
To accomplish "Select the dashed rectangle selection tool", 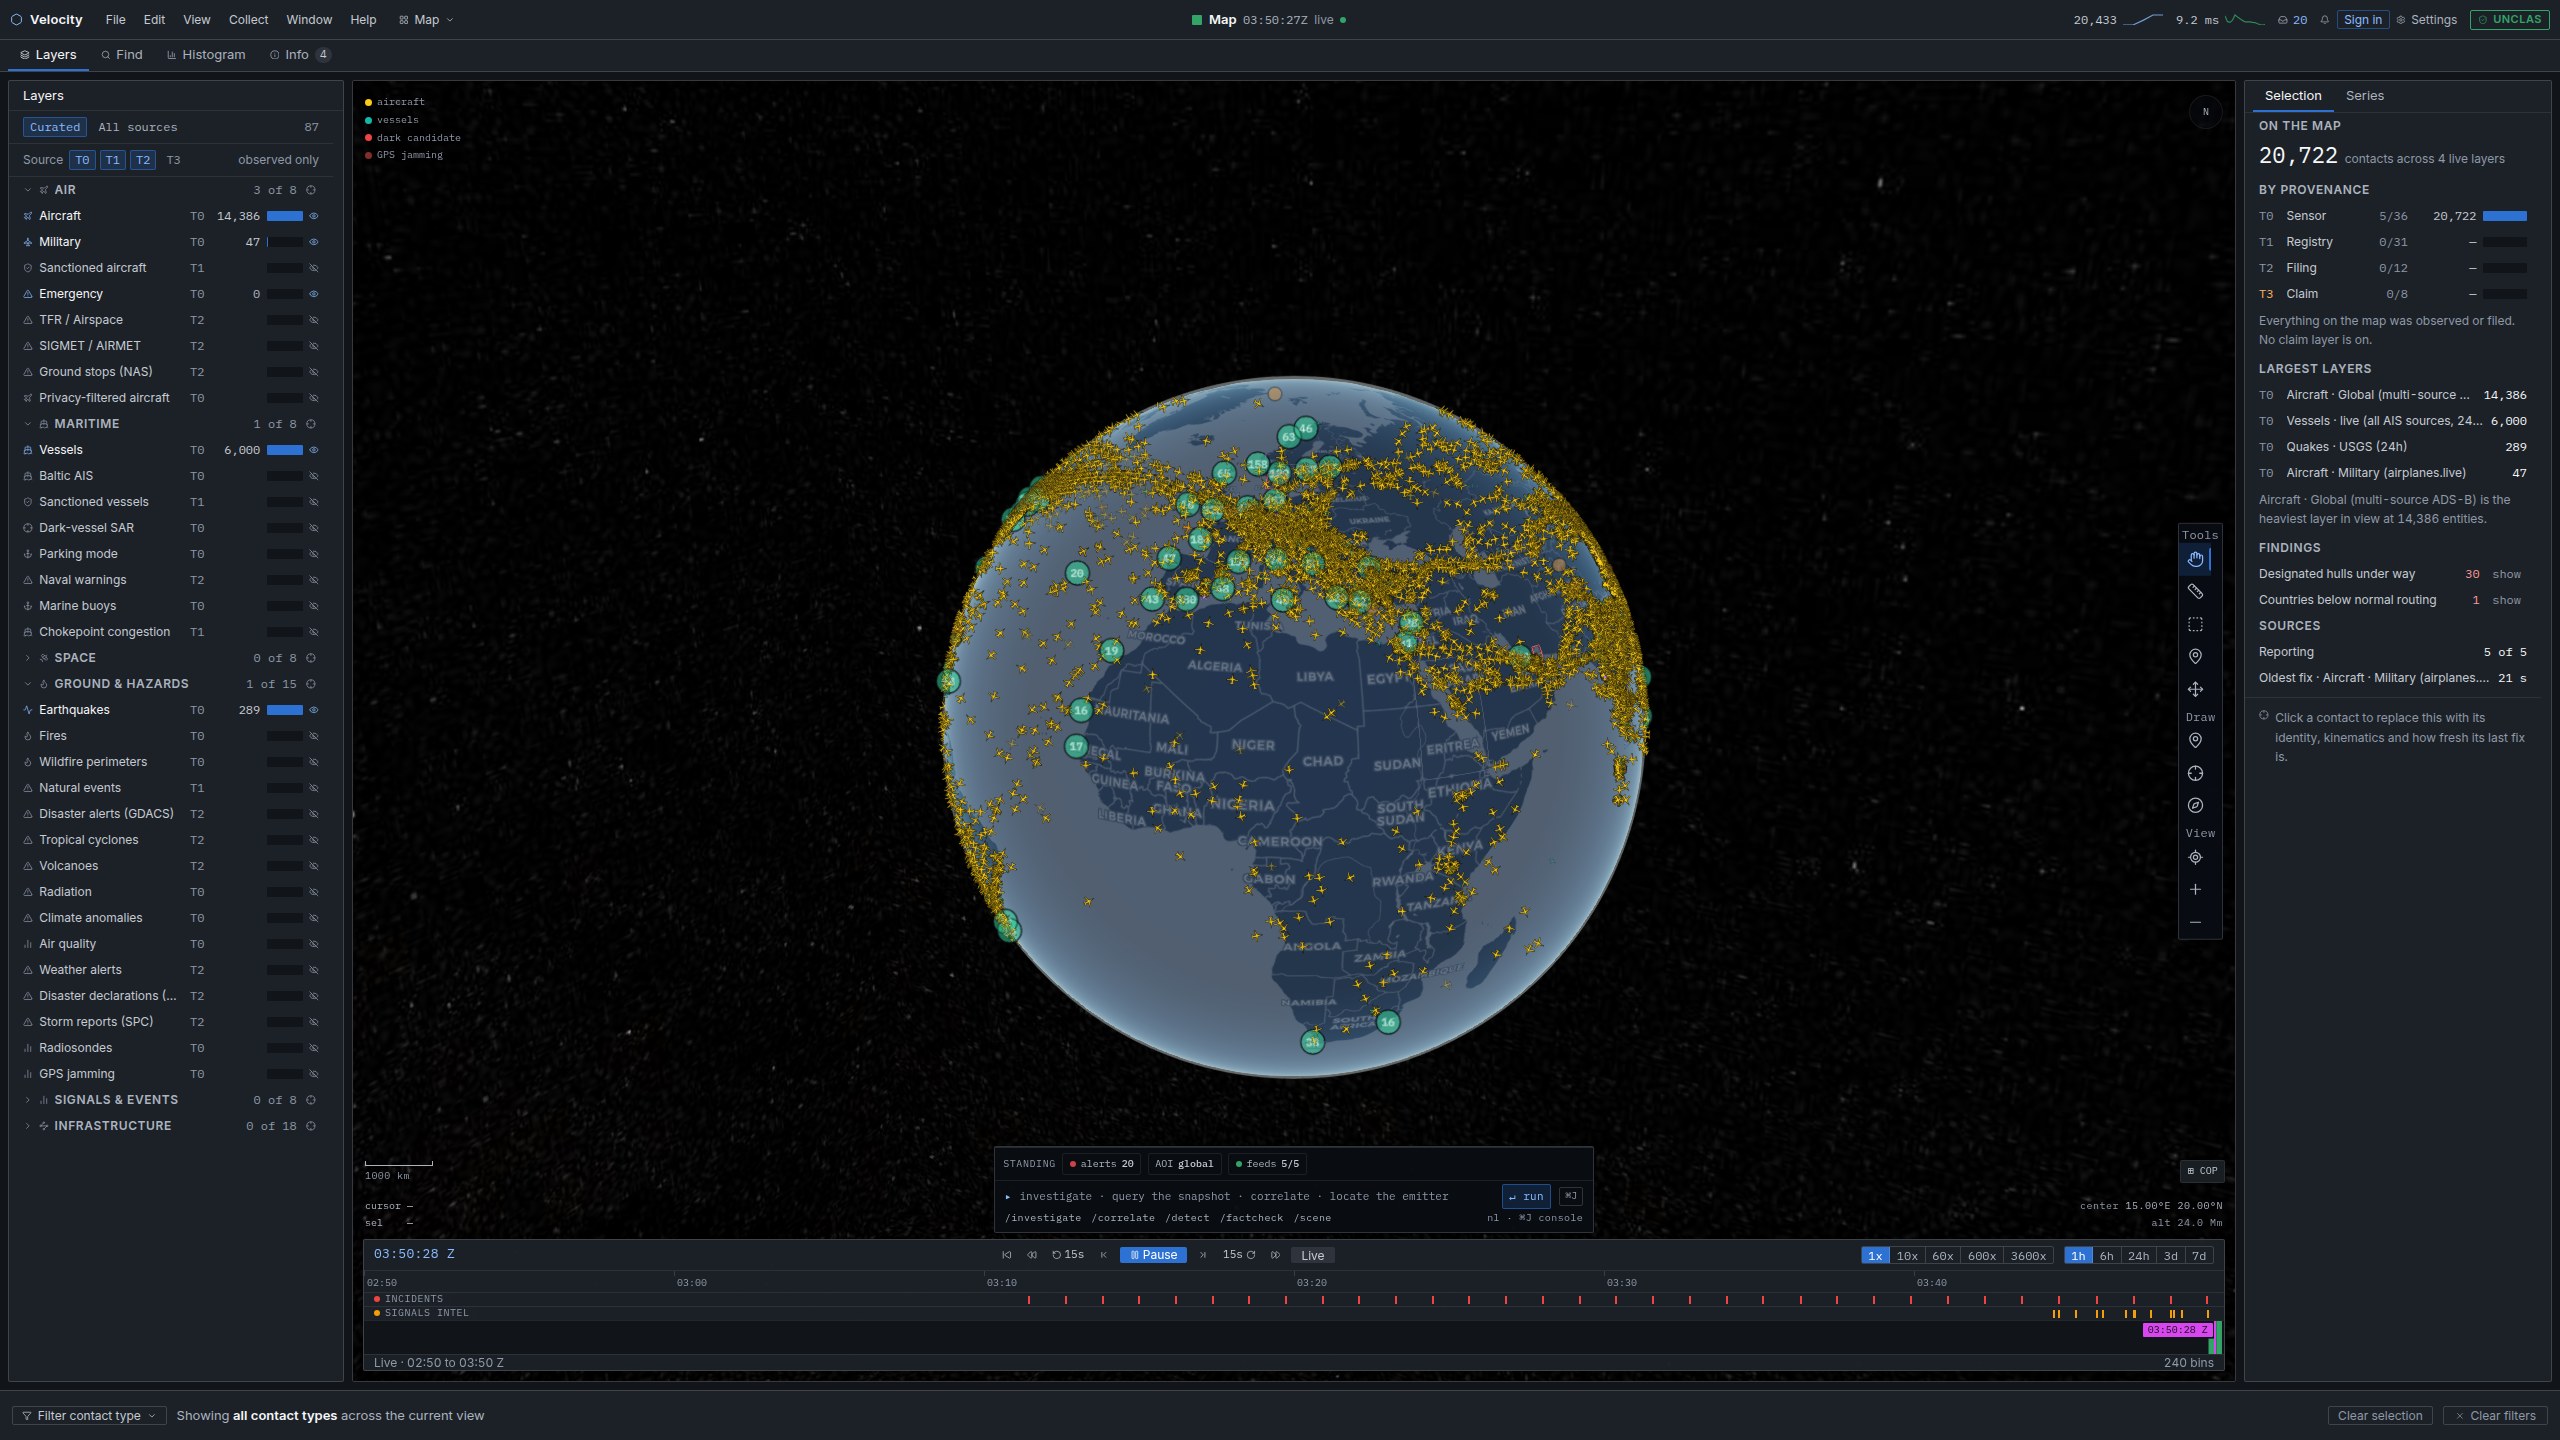I will (x=2195, y=624).
